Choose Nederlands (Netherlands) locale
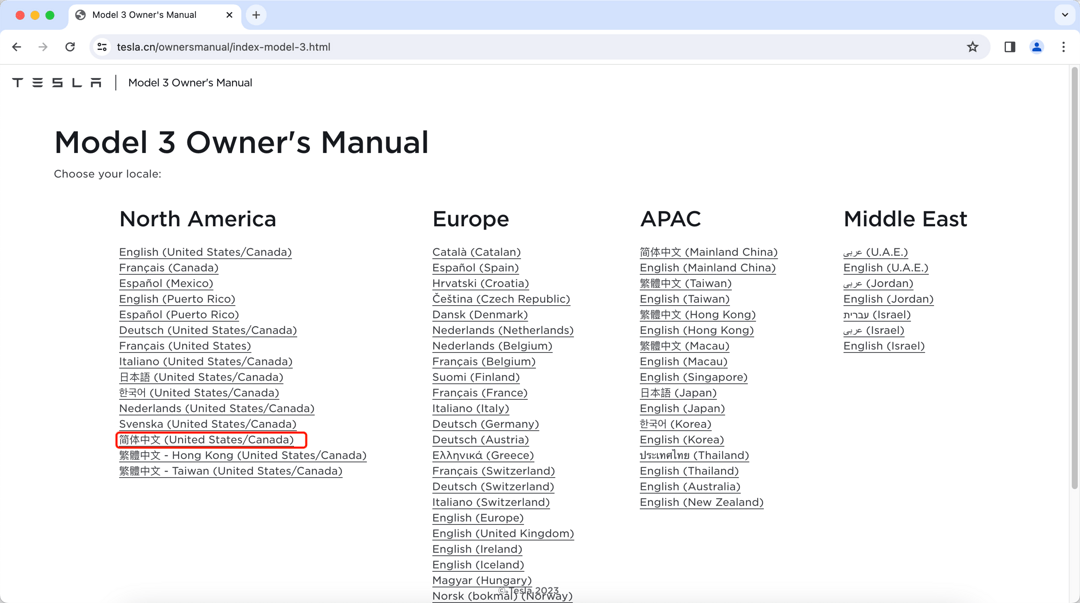This screenshot has height=603, width=1080. click(503, 330)
